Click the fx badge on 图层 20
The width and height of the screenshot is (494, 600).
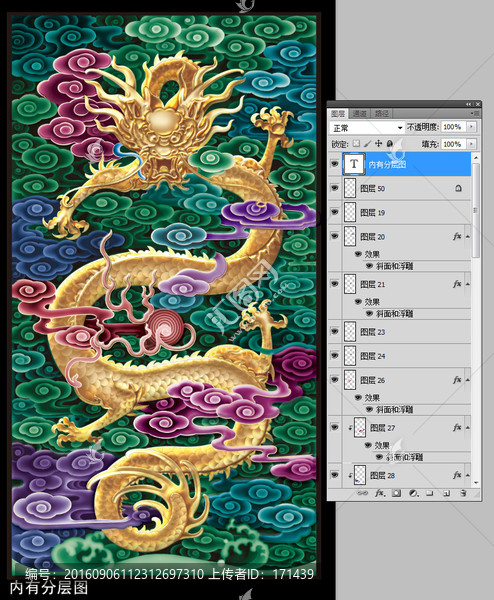click(457, 236)
